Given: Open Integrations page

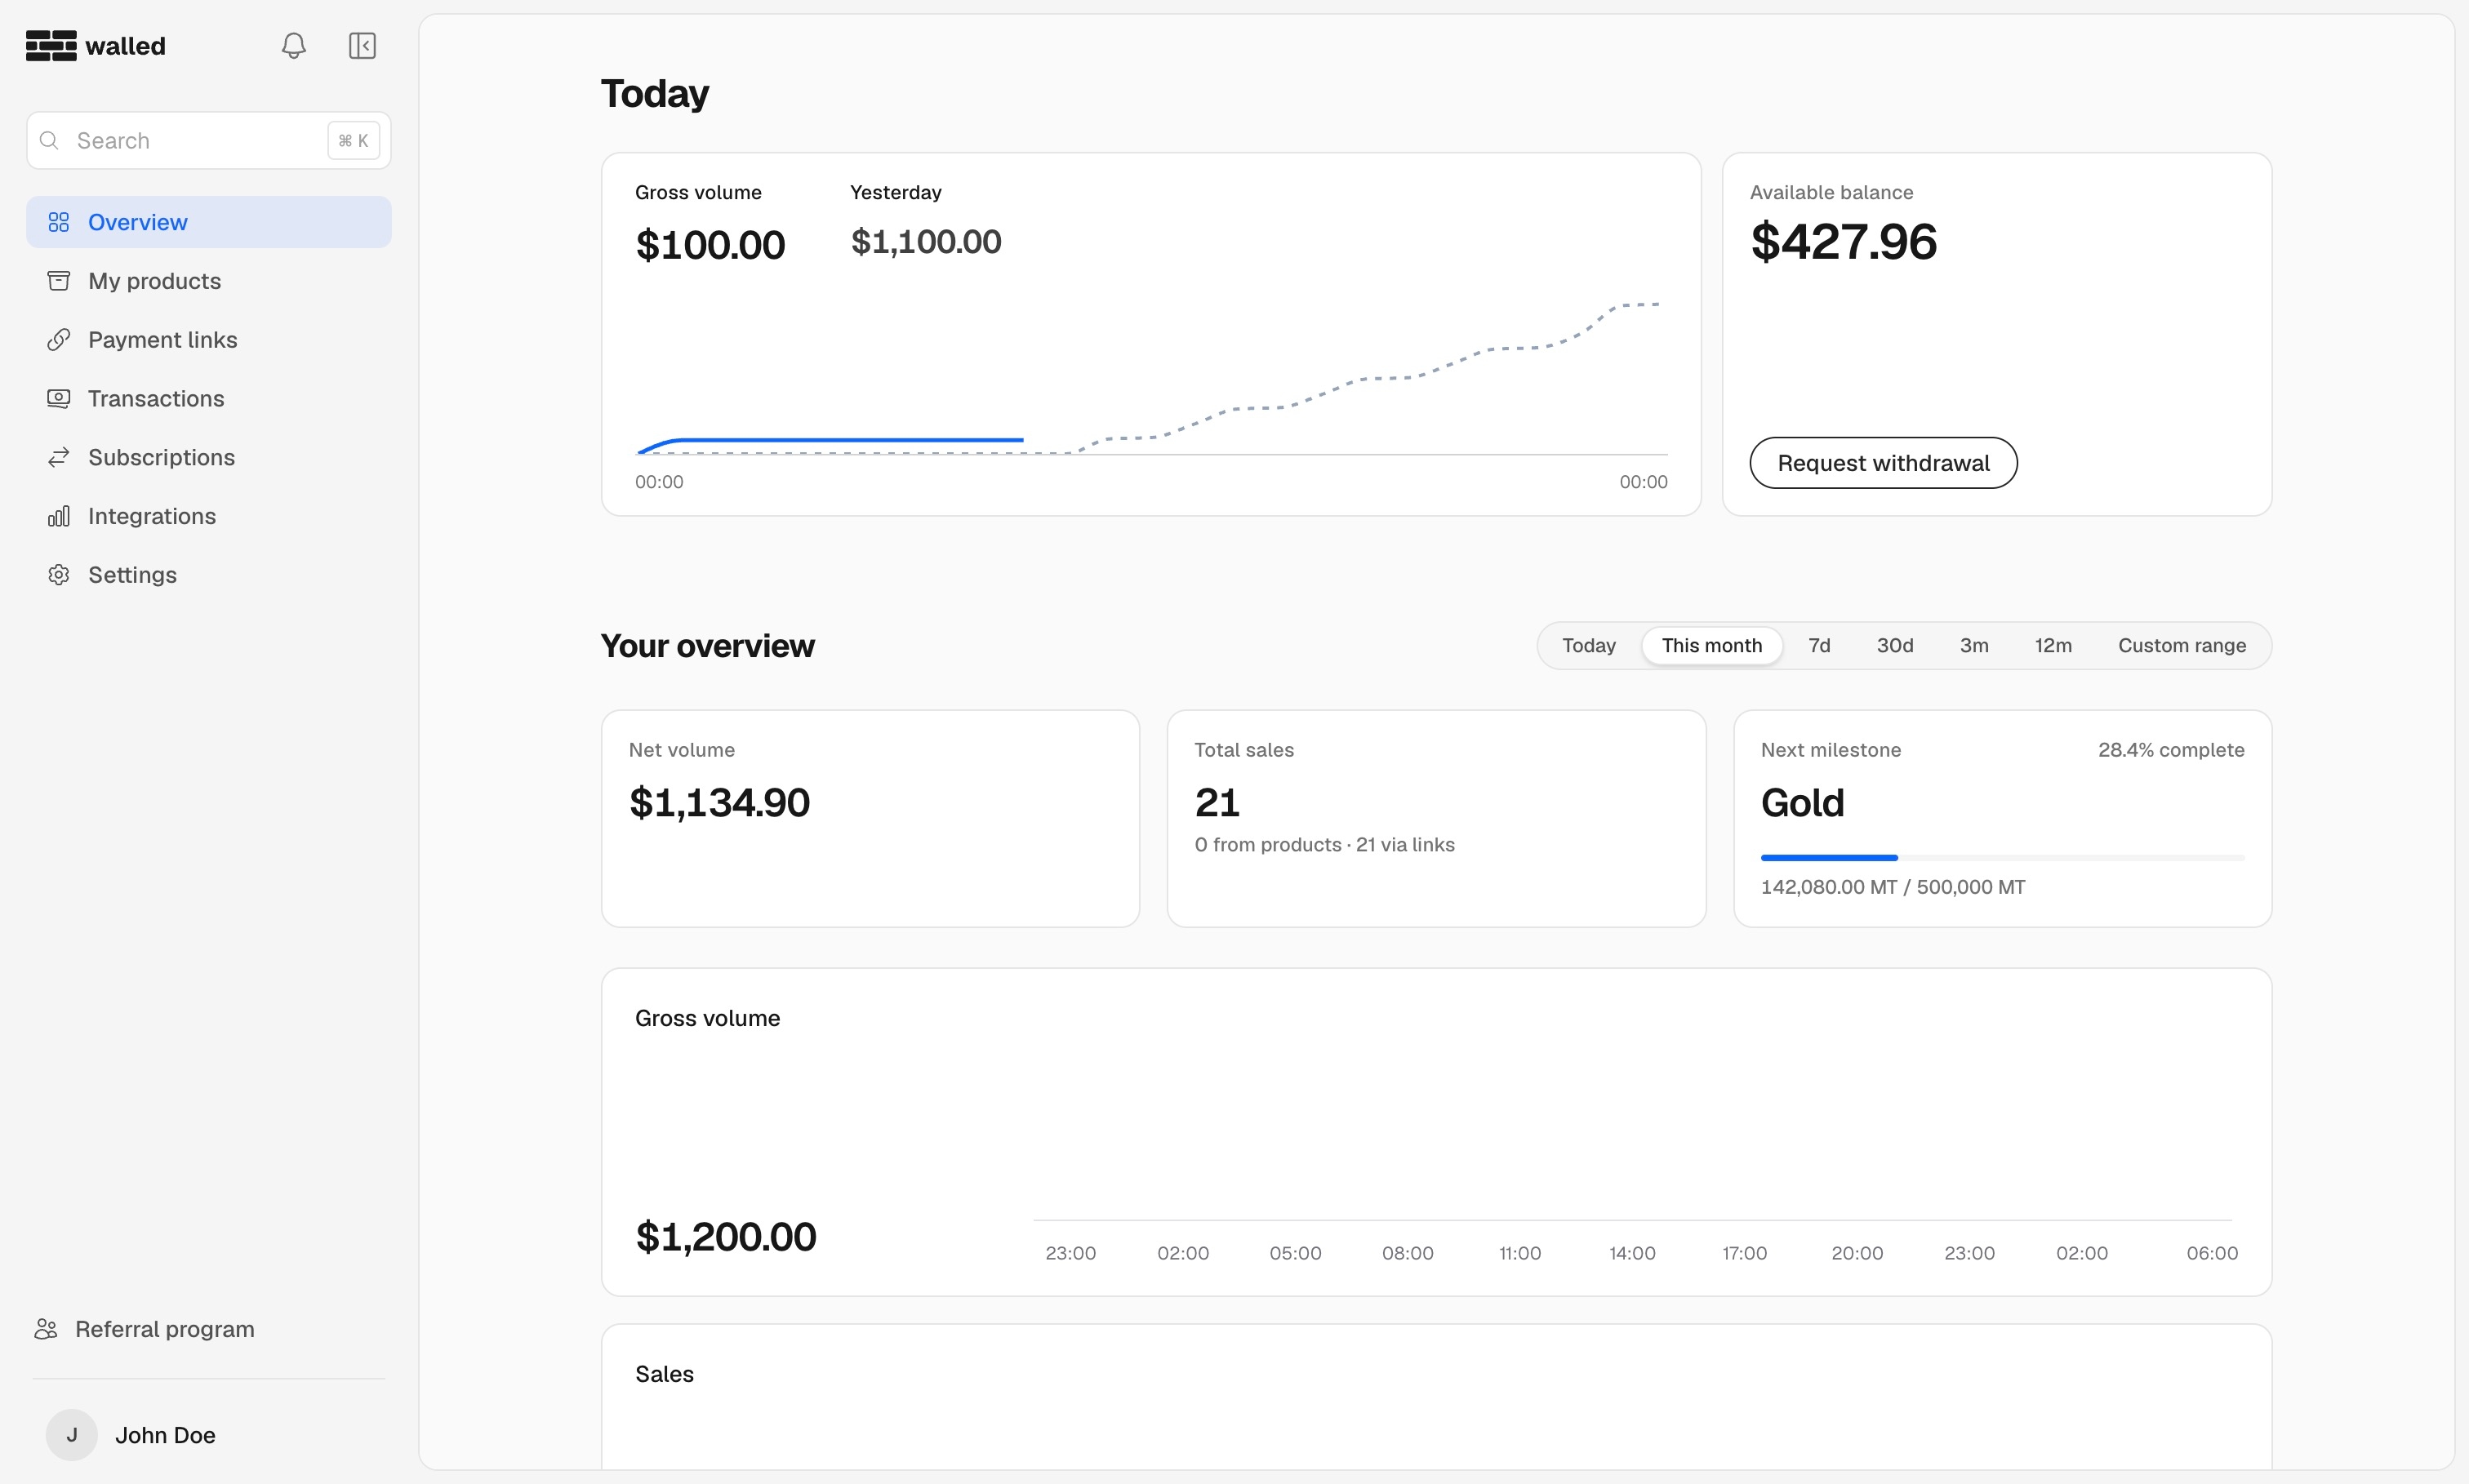Looking at the screenshot, I should point(209,516).
